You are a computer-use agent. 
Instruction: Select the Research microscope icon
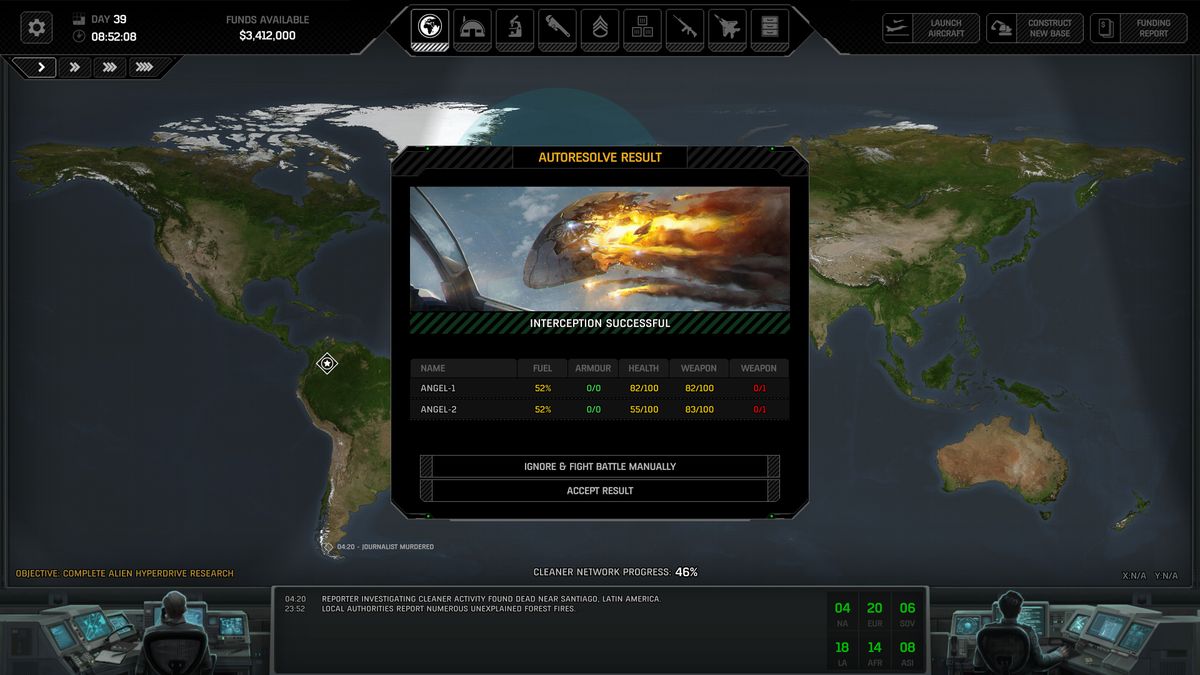coord(514,28)
